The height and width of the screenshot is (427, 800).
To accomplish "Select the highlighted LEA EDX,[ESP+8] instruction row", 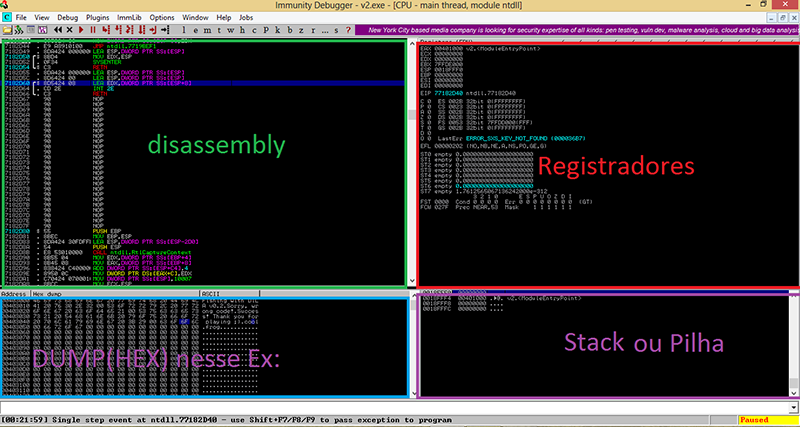I will (x=204, y=83).
